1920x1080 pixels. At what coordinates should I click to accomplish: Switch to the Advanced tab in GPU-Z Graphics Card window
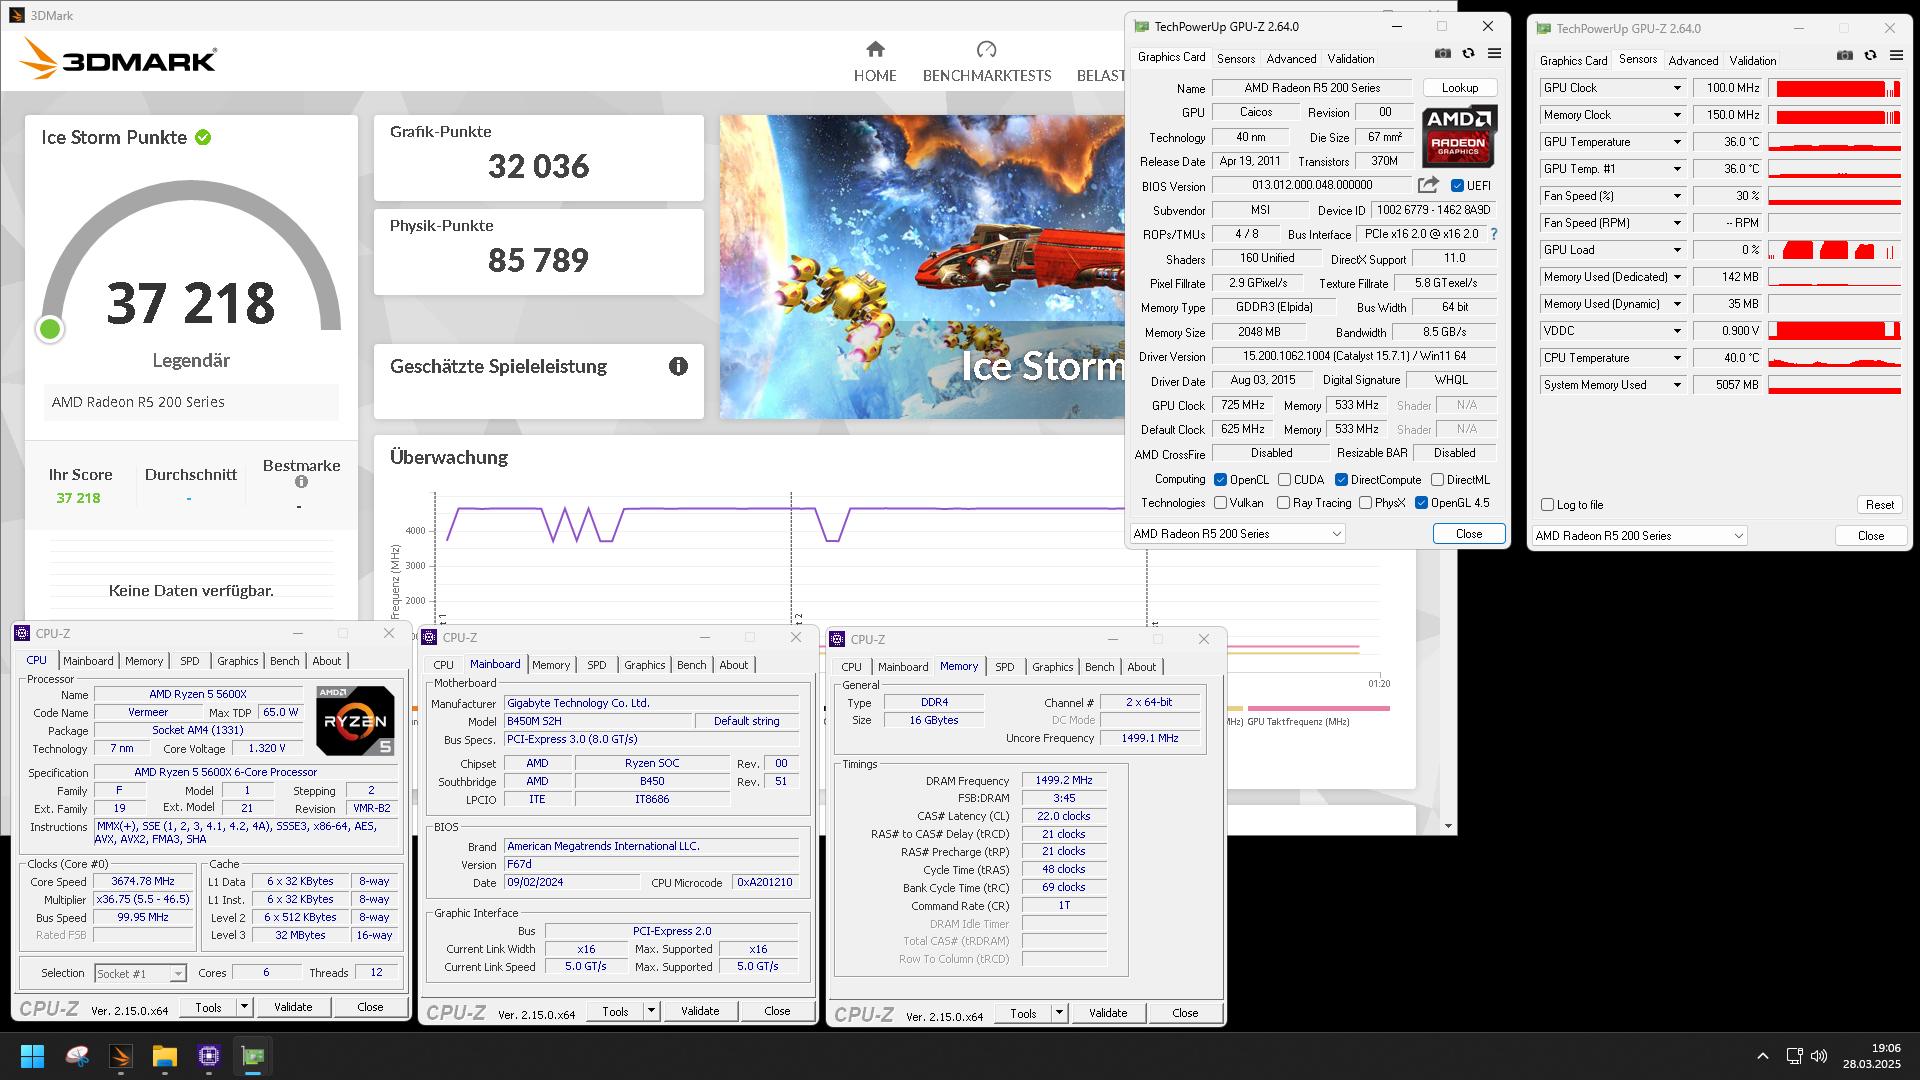tap(1291, 59)
